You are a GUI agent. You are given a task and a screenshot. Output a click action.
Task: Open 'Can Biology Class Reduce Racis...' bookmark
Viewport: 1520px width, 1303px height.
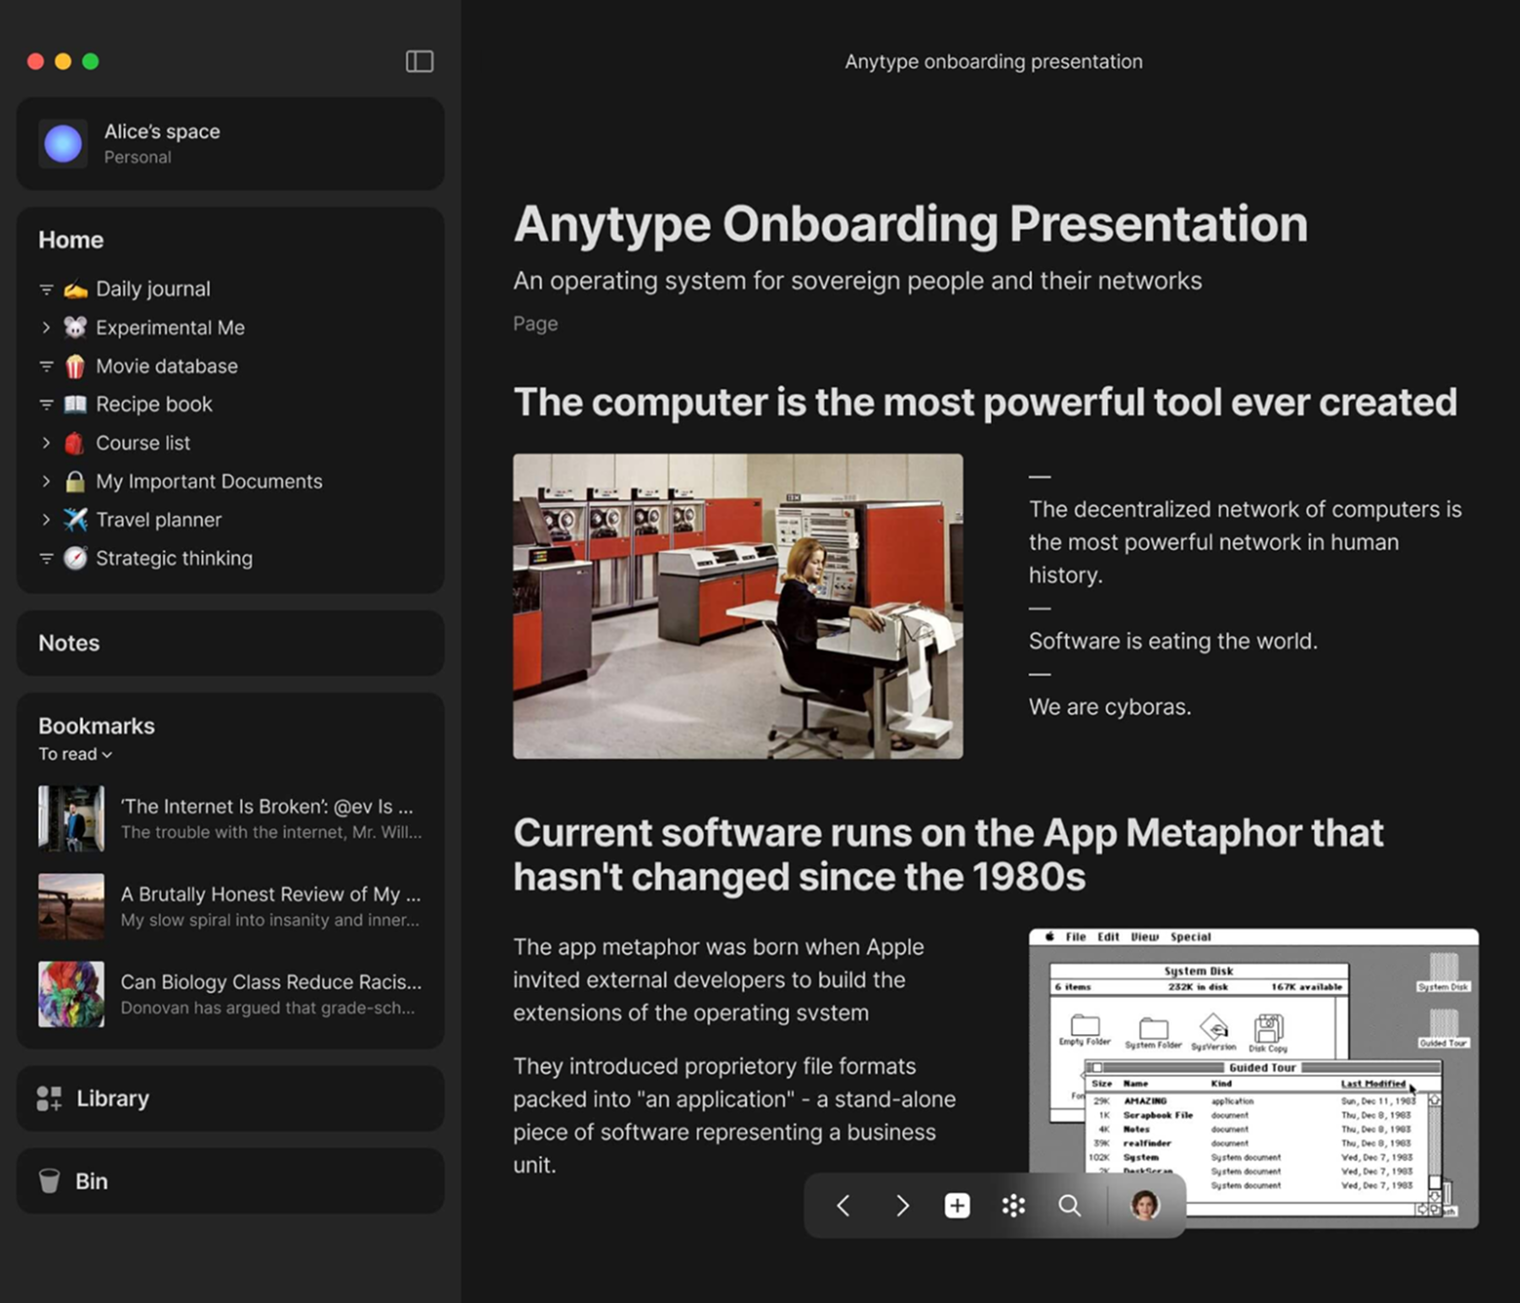pyautogui.click(x=230, y=994)
